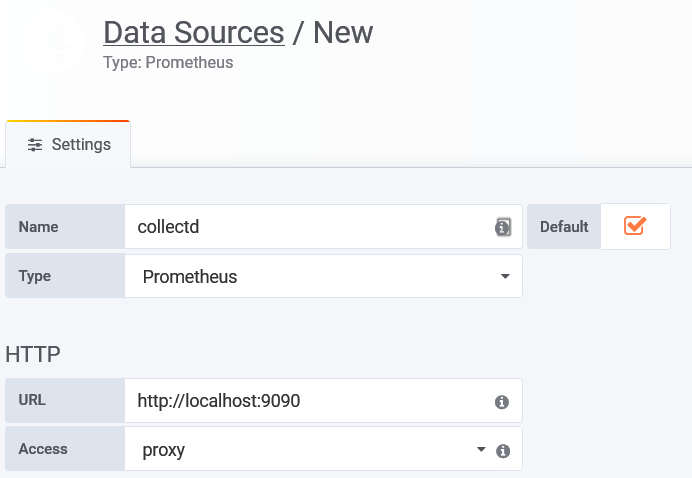Screen dimensions: 692x478
Task: Click the info icon beside Access dropdown
Action: (503, 451)
